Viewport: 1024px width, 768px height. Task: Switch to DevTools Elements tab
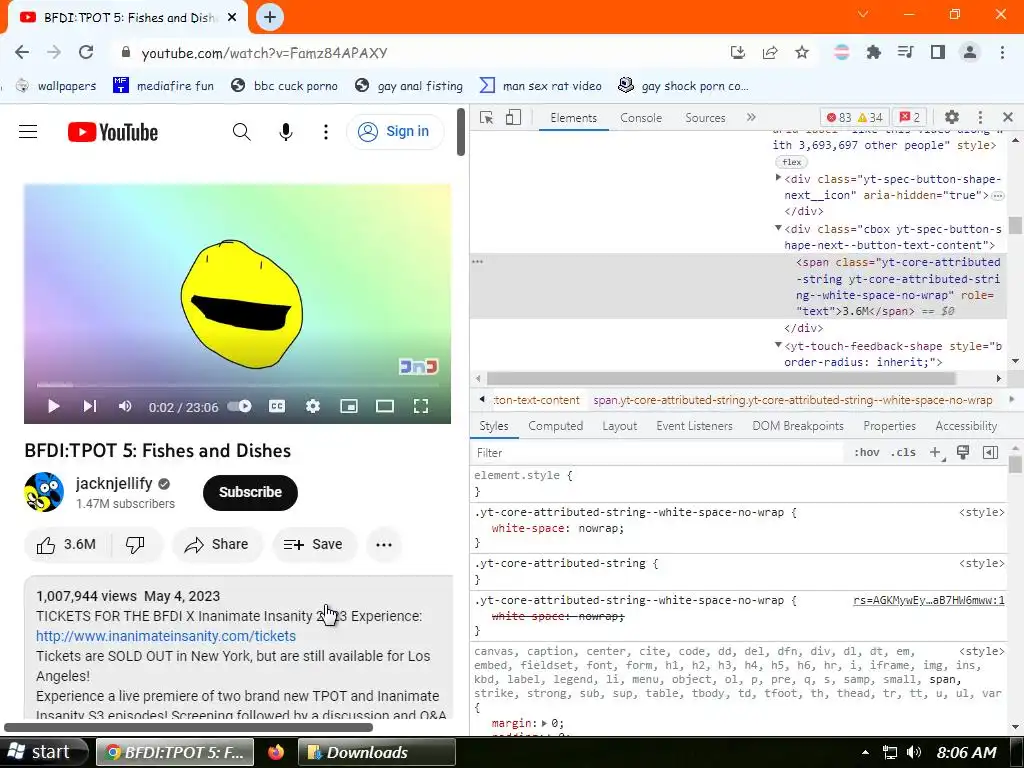[573, 118]
